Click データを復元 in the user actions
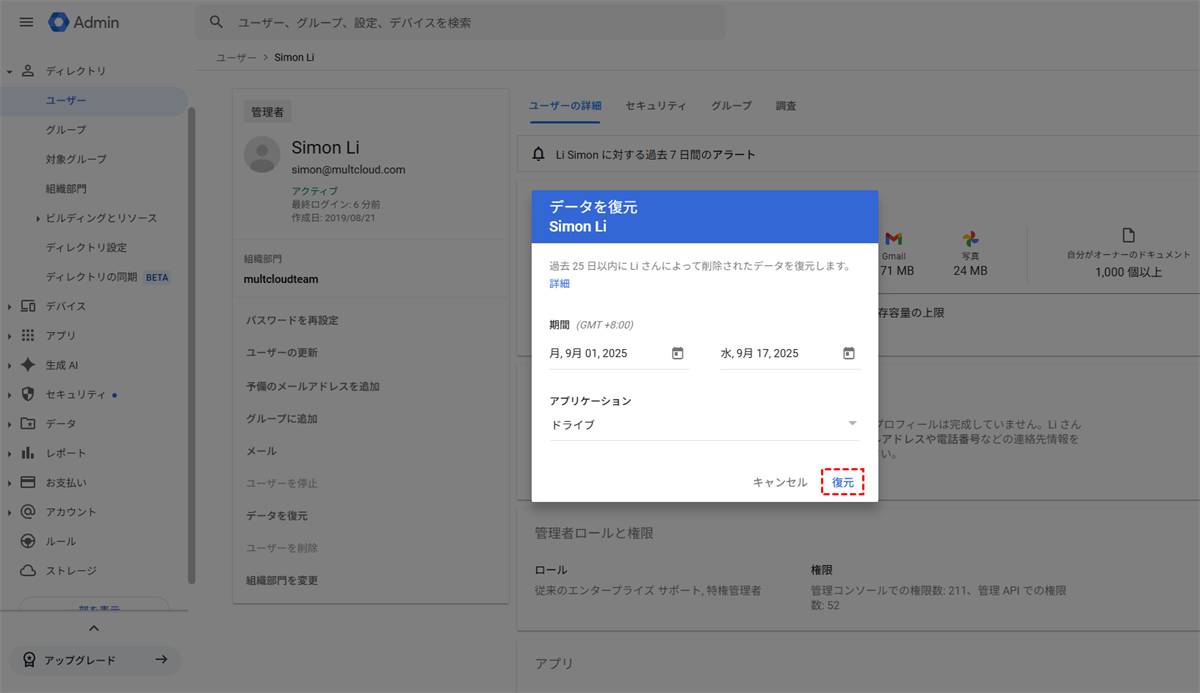This screenshot has width=1200, height=693. [x=277, y=516]
